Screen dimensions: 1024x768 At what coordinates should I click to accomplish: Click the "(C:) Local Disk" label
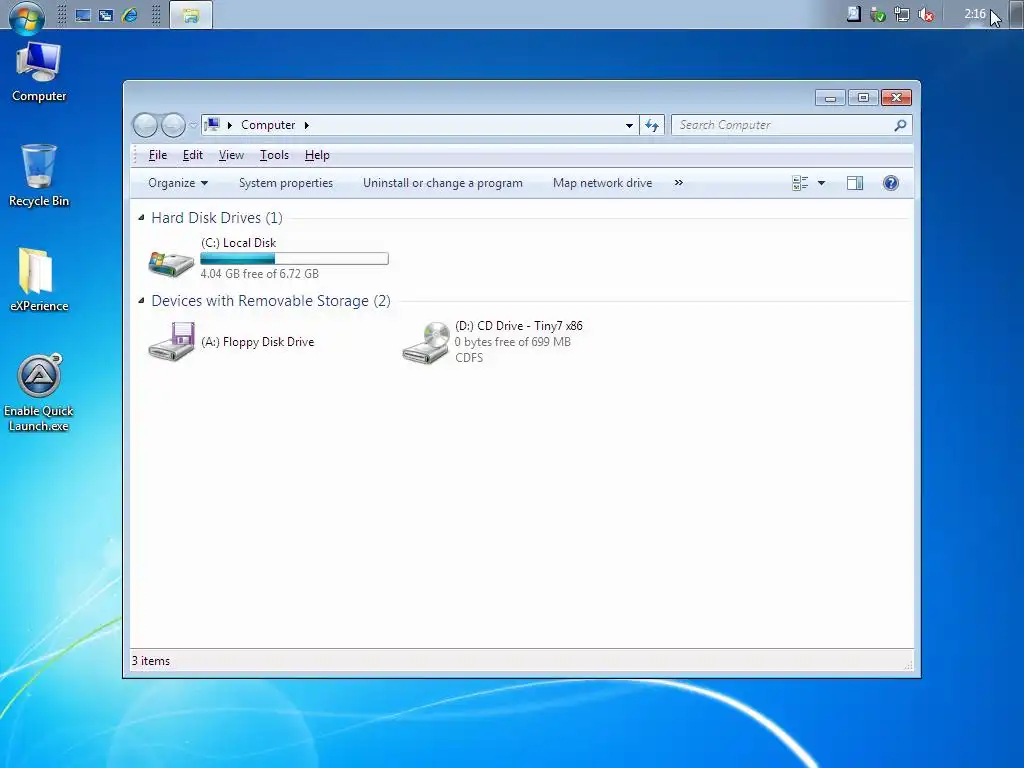coord(238,242)
